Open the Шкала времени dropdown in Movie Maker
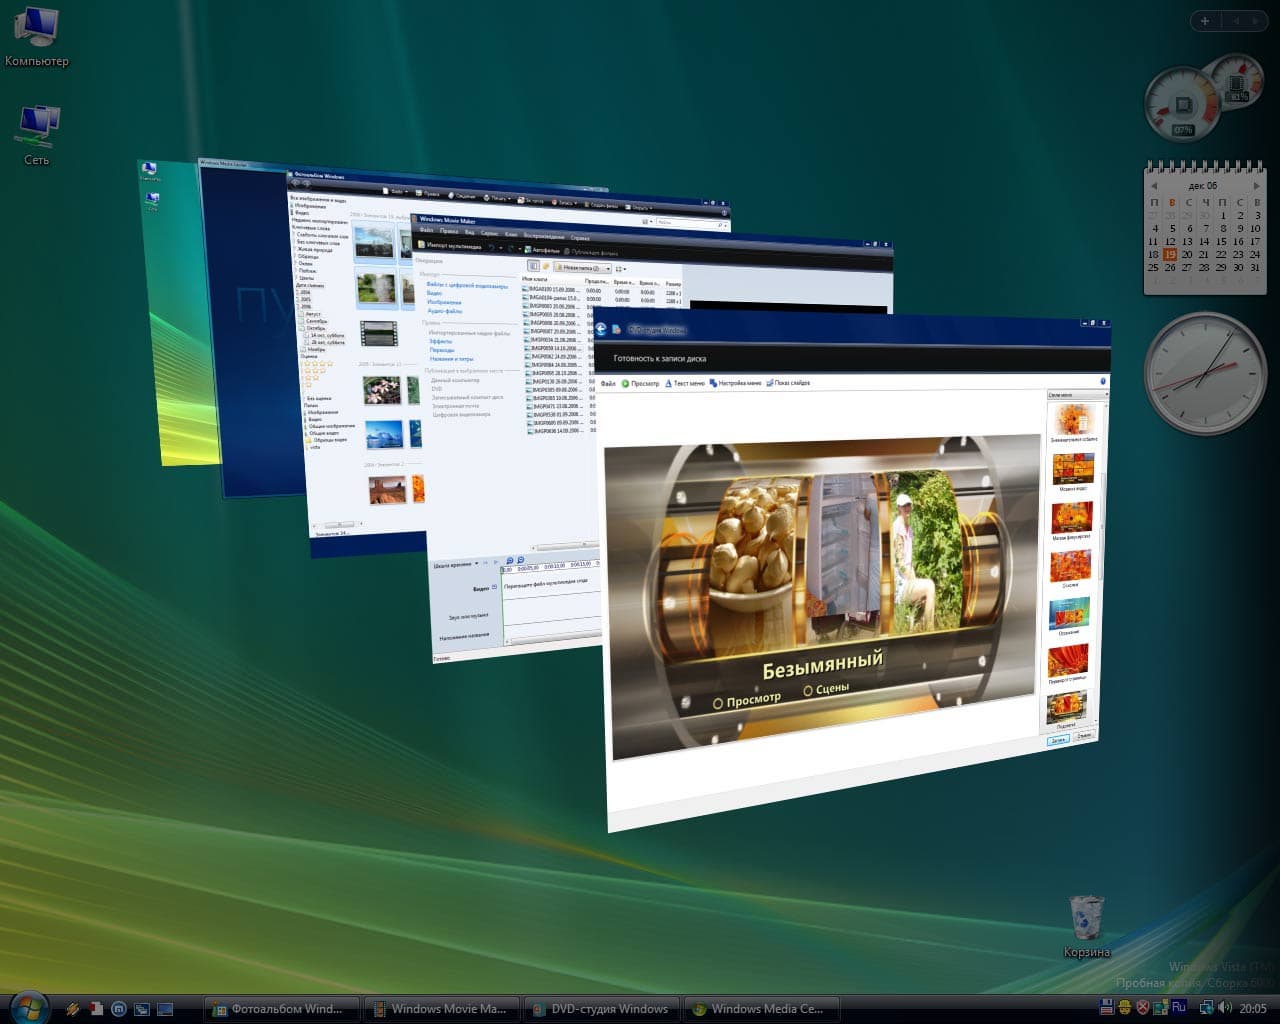 [x=456, y=565]
